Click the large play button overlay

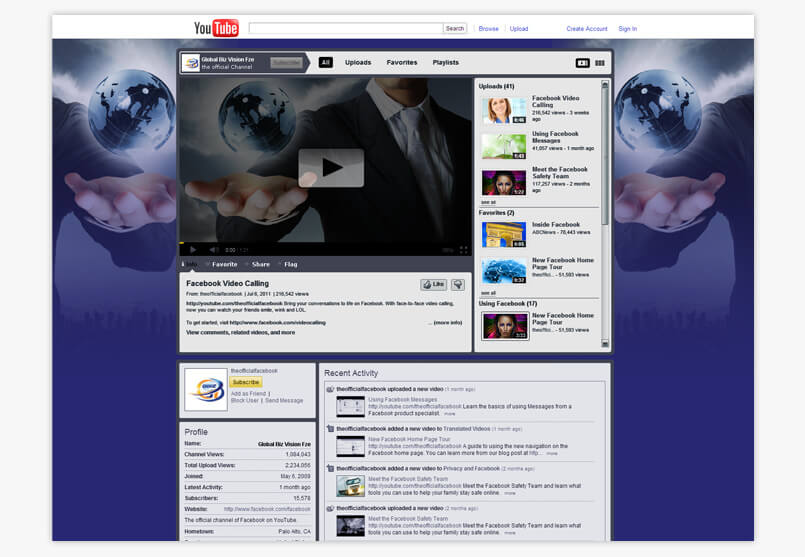(331, 167)
